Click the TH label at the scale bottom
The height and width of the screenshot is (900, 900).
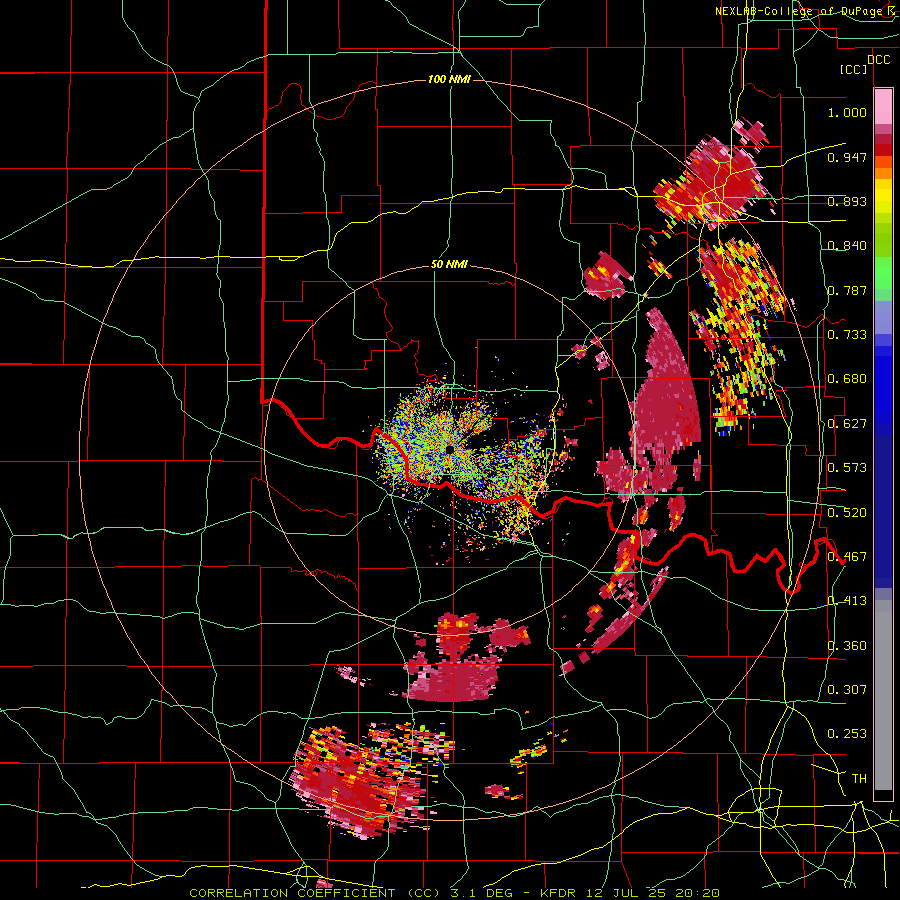(x=859, y=779)
